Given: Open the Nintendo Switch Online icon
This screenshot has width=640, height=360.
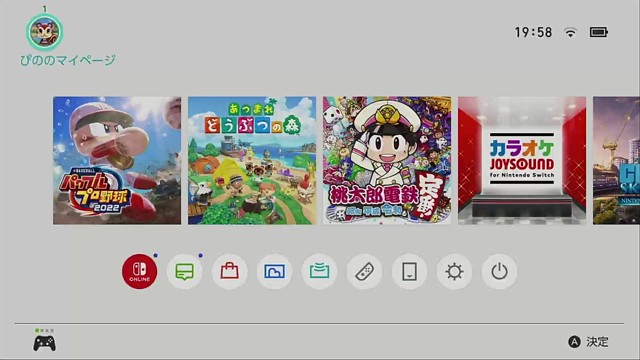Looking at the screenshot, I should [x=140, y=271].
